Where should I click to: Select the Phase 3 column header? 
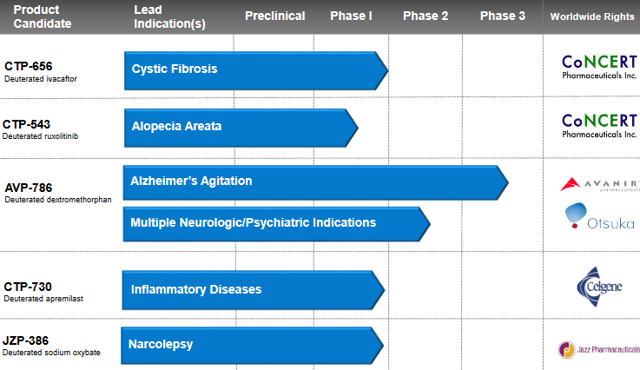pyautogui.click(x=502, y=16)
